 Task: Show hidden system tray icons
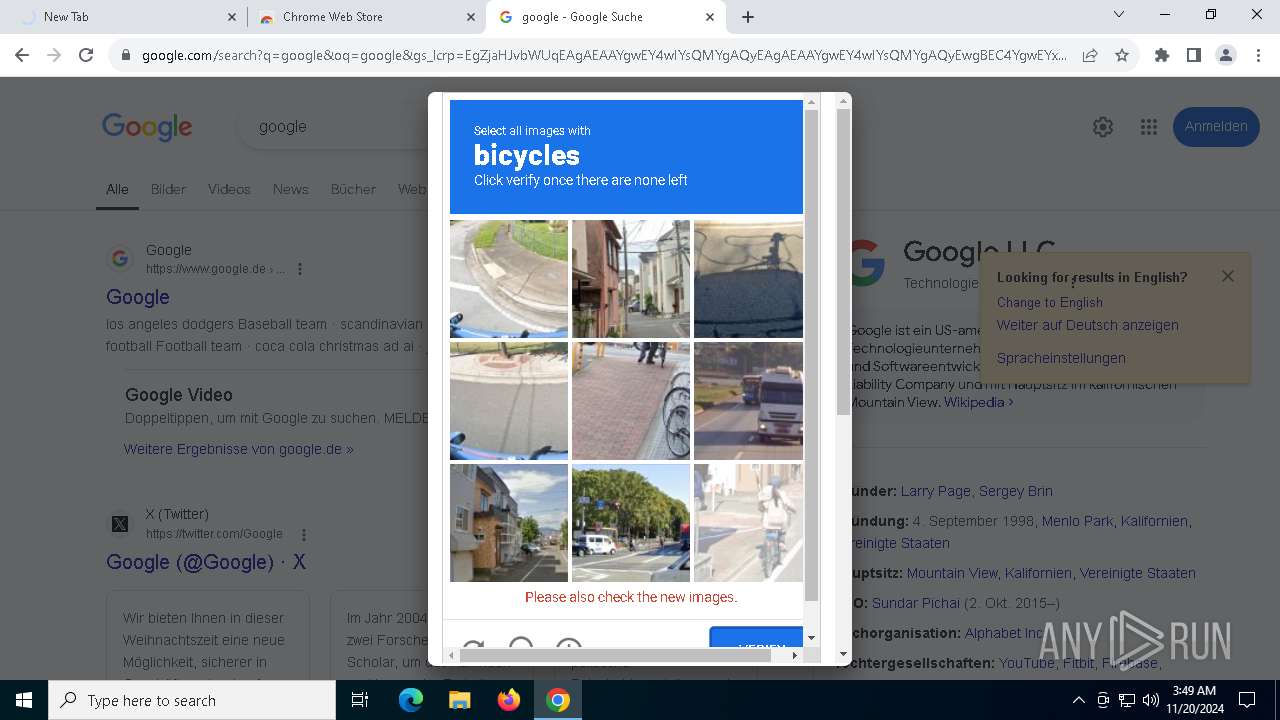(1078, 700)
